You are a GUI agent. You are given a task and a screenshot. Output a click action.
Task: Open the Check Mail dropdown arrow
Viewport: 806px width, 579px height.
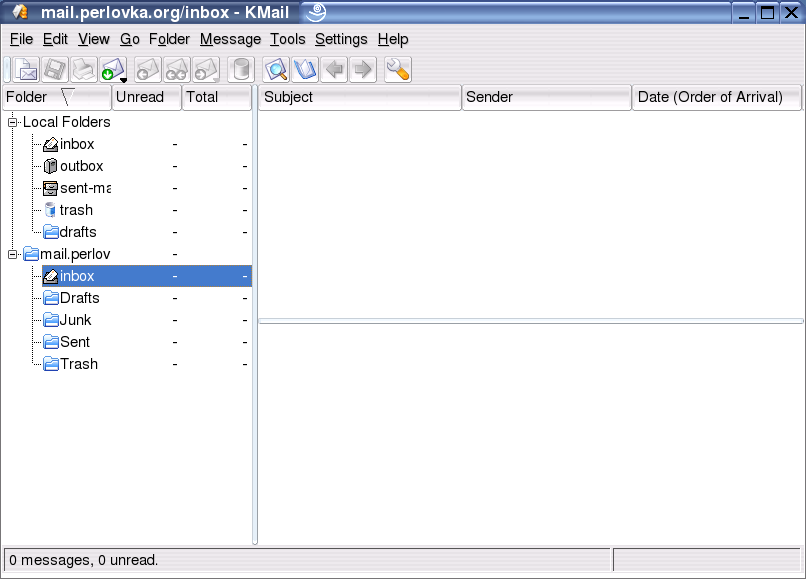[x=124, y=80]
